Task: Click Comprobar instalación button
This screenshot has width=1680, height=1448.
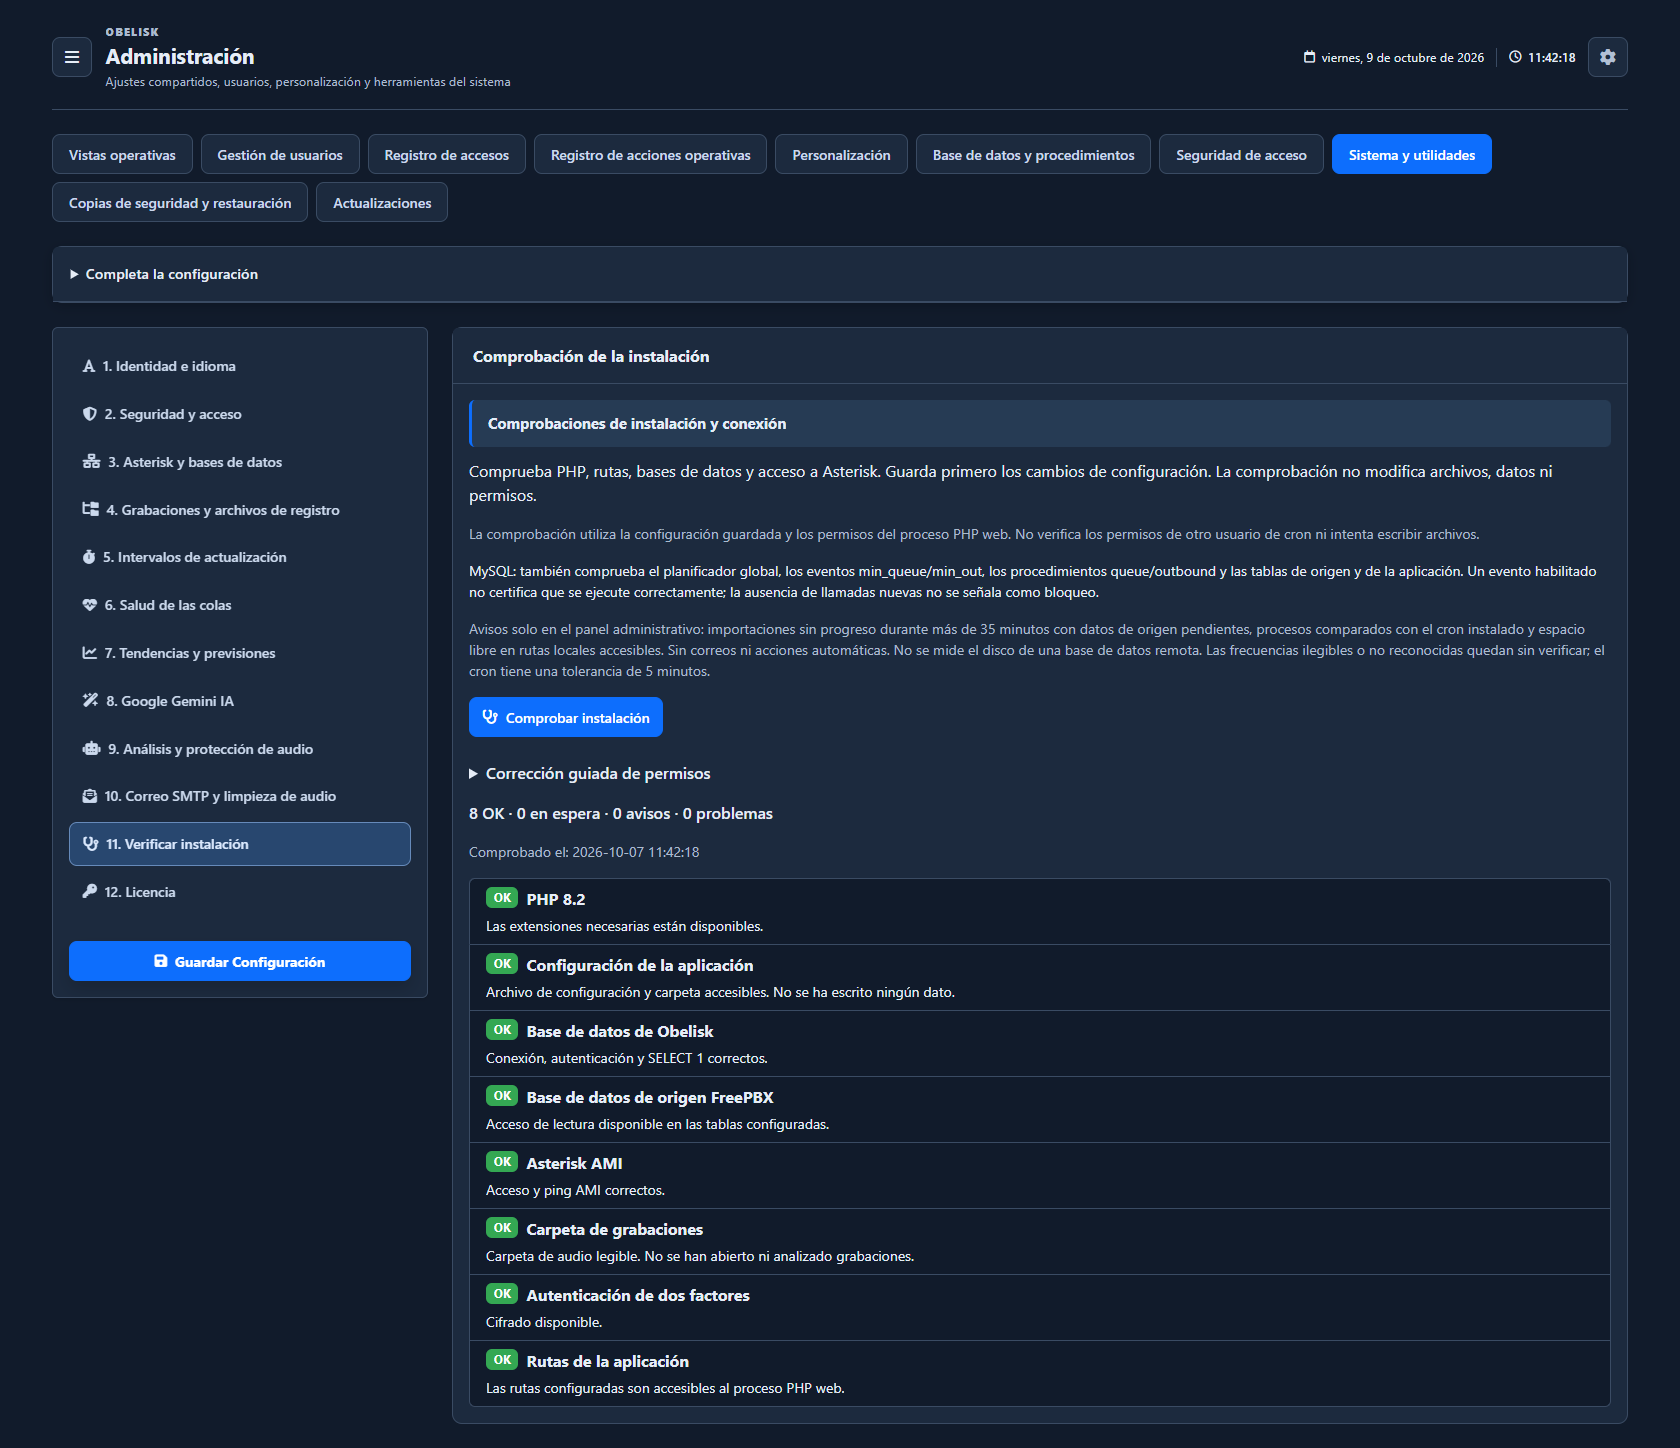Action: pyautogui.click(x=566, y=717)
